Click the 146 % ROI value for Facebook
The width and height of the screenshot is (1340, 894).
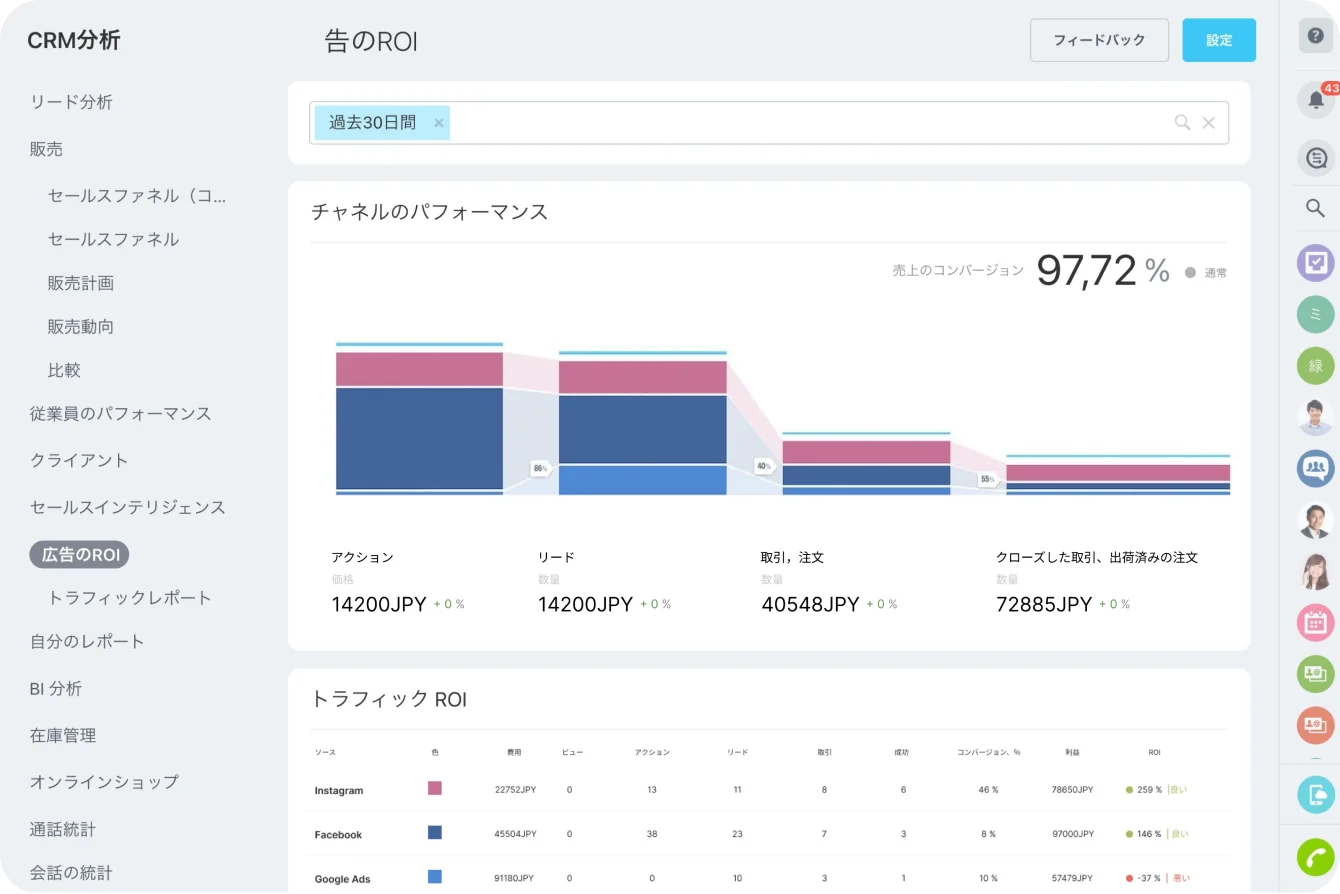coord(1149,834)
